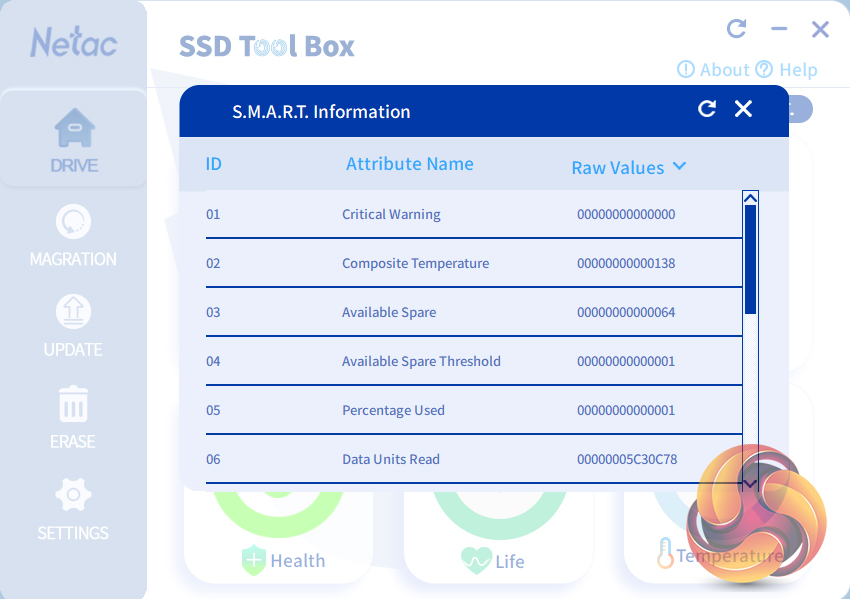Close the S.M.A.R.T. Information dialog

pyautogui.click(x=743, y=109)
